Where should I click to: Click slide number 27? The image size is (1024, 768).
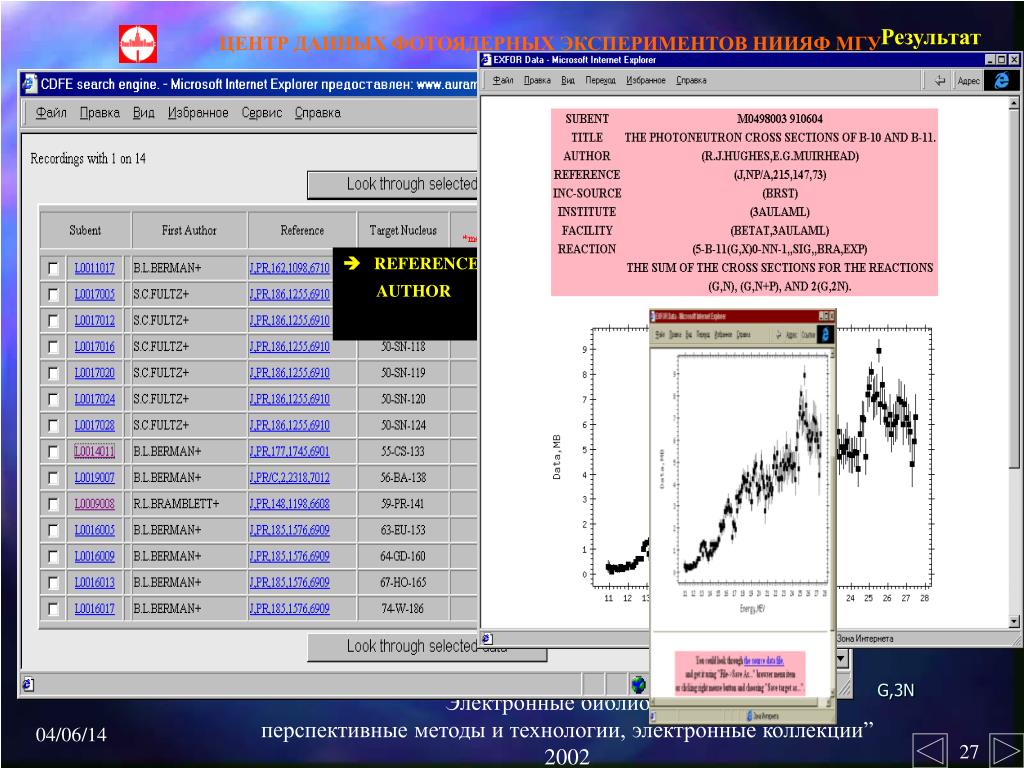968,751
